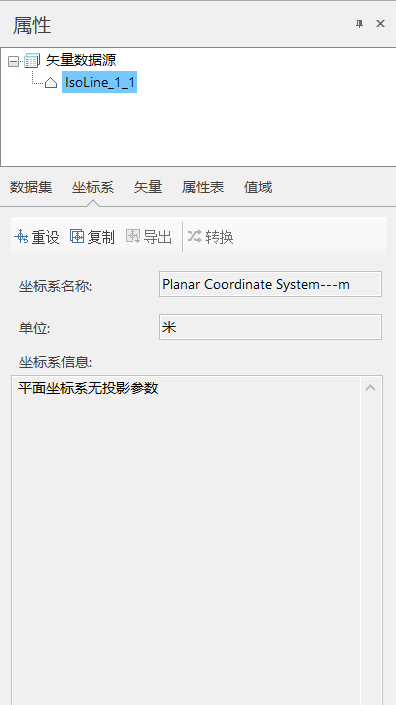Click the IsoLine_1_1 dataset icon
Image resolution: width=396 pixels, height=705 pixels.
(51, 83)
